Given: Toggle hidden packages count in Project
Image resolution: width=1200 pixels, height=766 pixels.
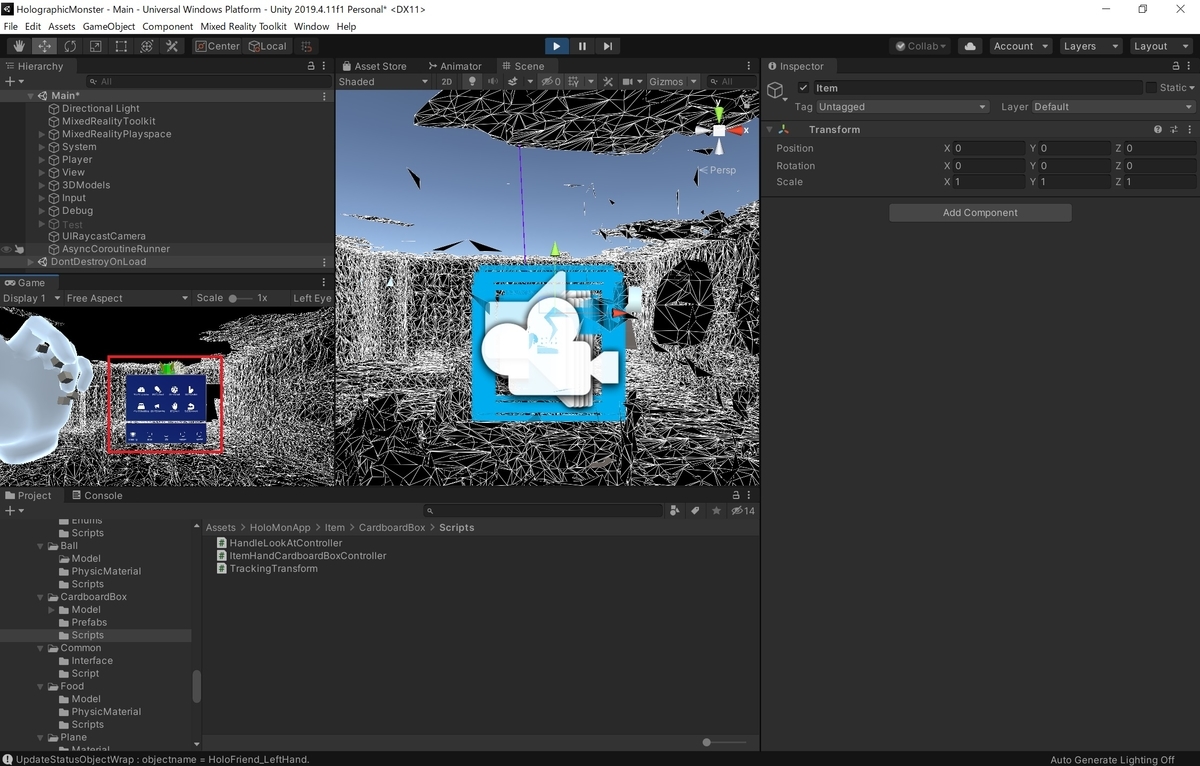Looking at the screenshot, I should 743,510.
